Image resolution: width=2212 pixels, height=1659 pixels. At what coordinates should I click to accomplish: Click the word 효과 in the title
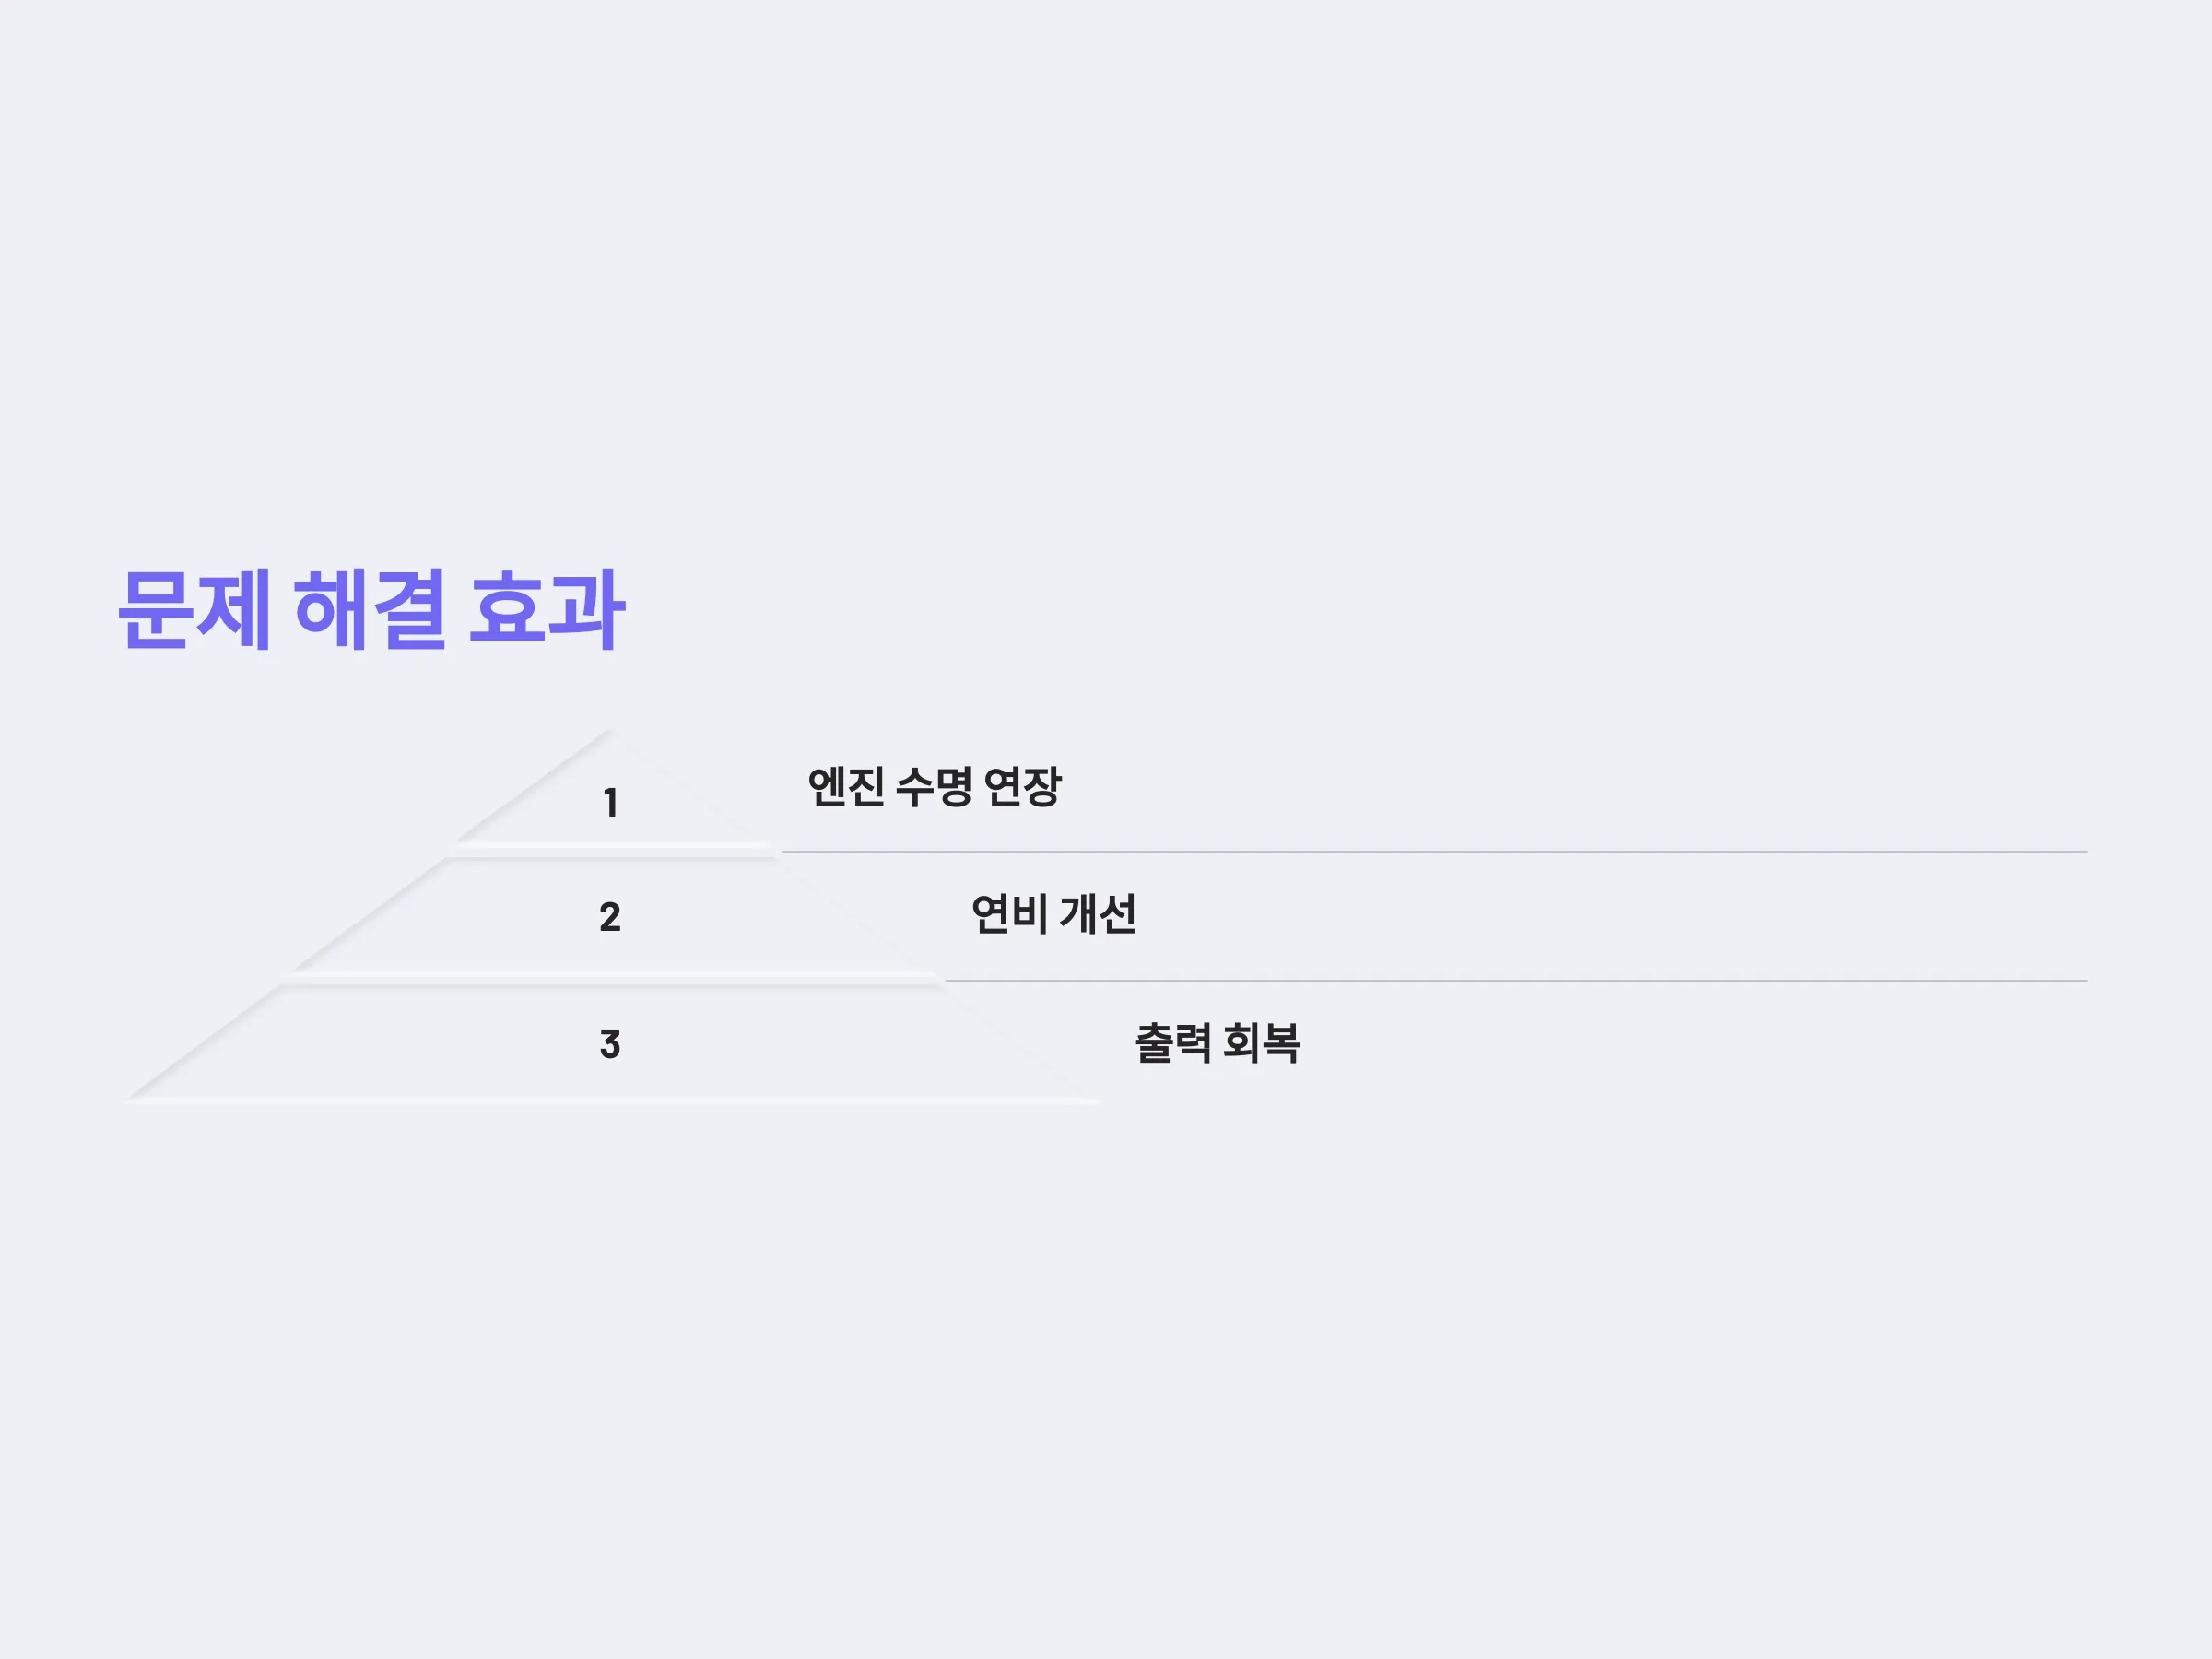[547, 610]
